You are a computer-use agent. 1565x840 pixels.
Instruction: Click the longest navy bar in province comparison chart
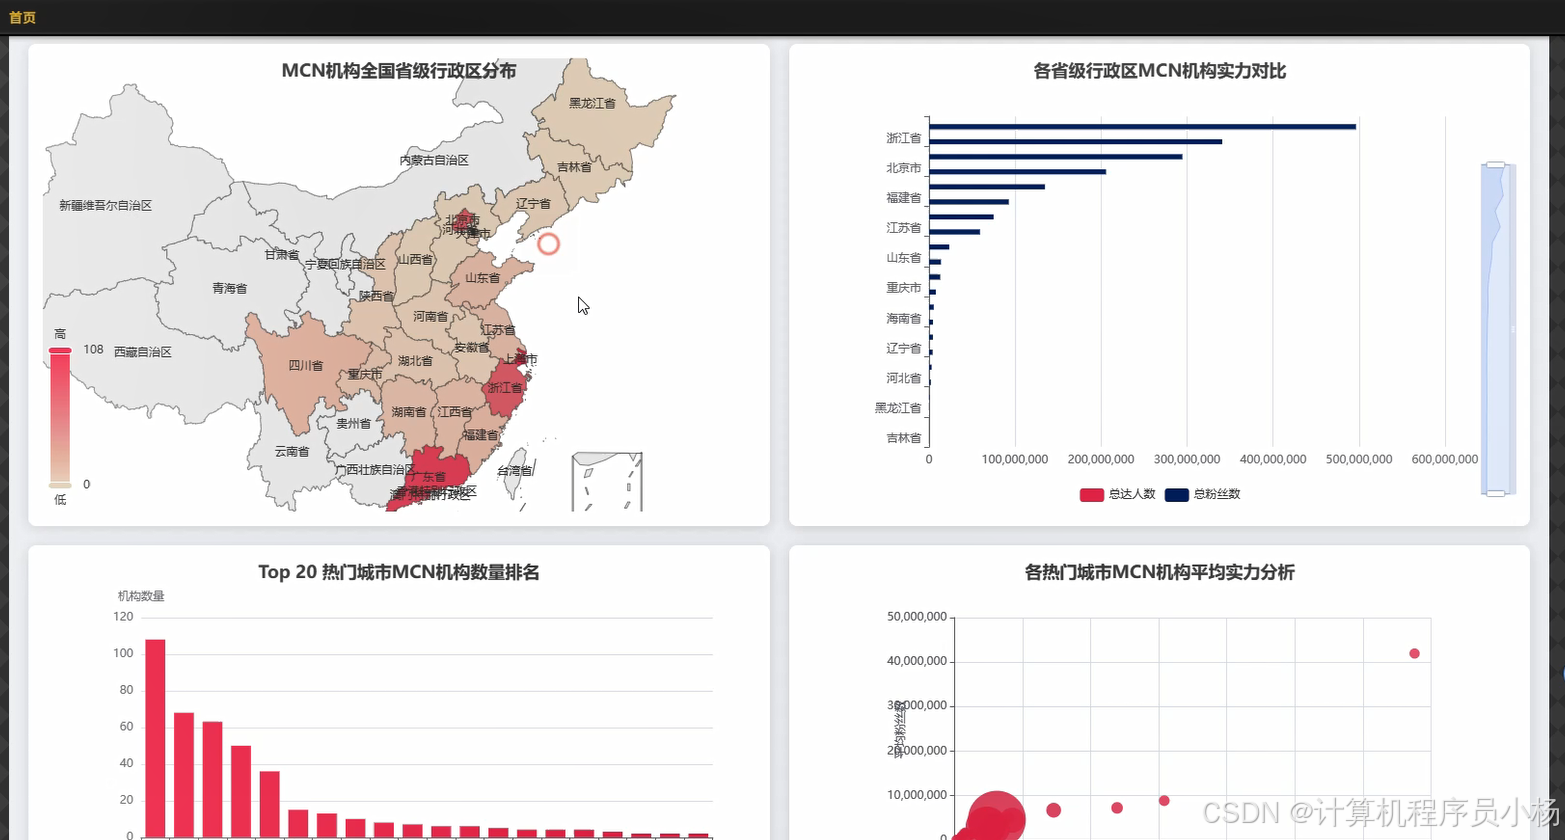(1142, 127)
